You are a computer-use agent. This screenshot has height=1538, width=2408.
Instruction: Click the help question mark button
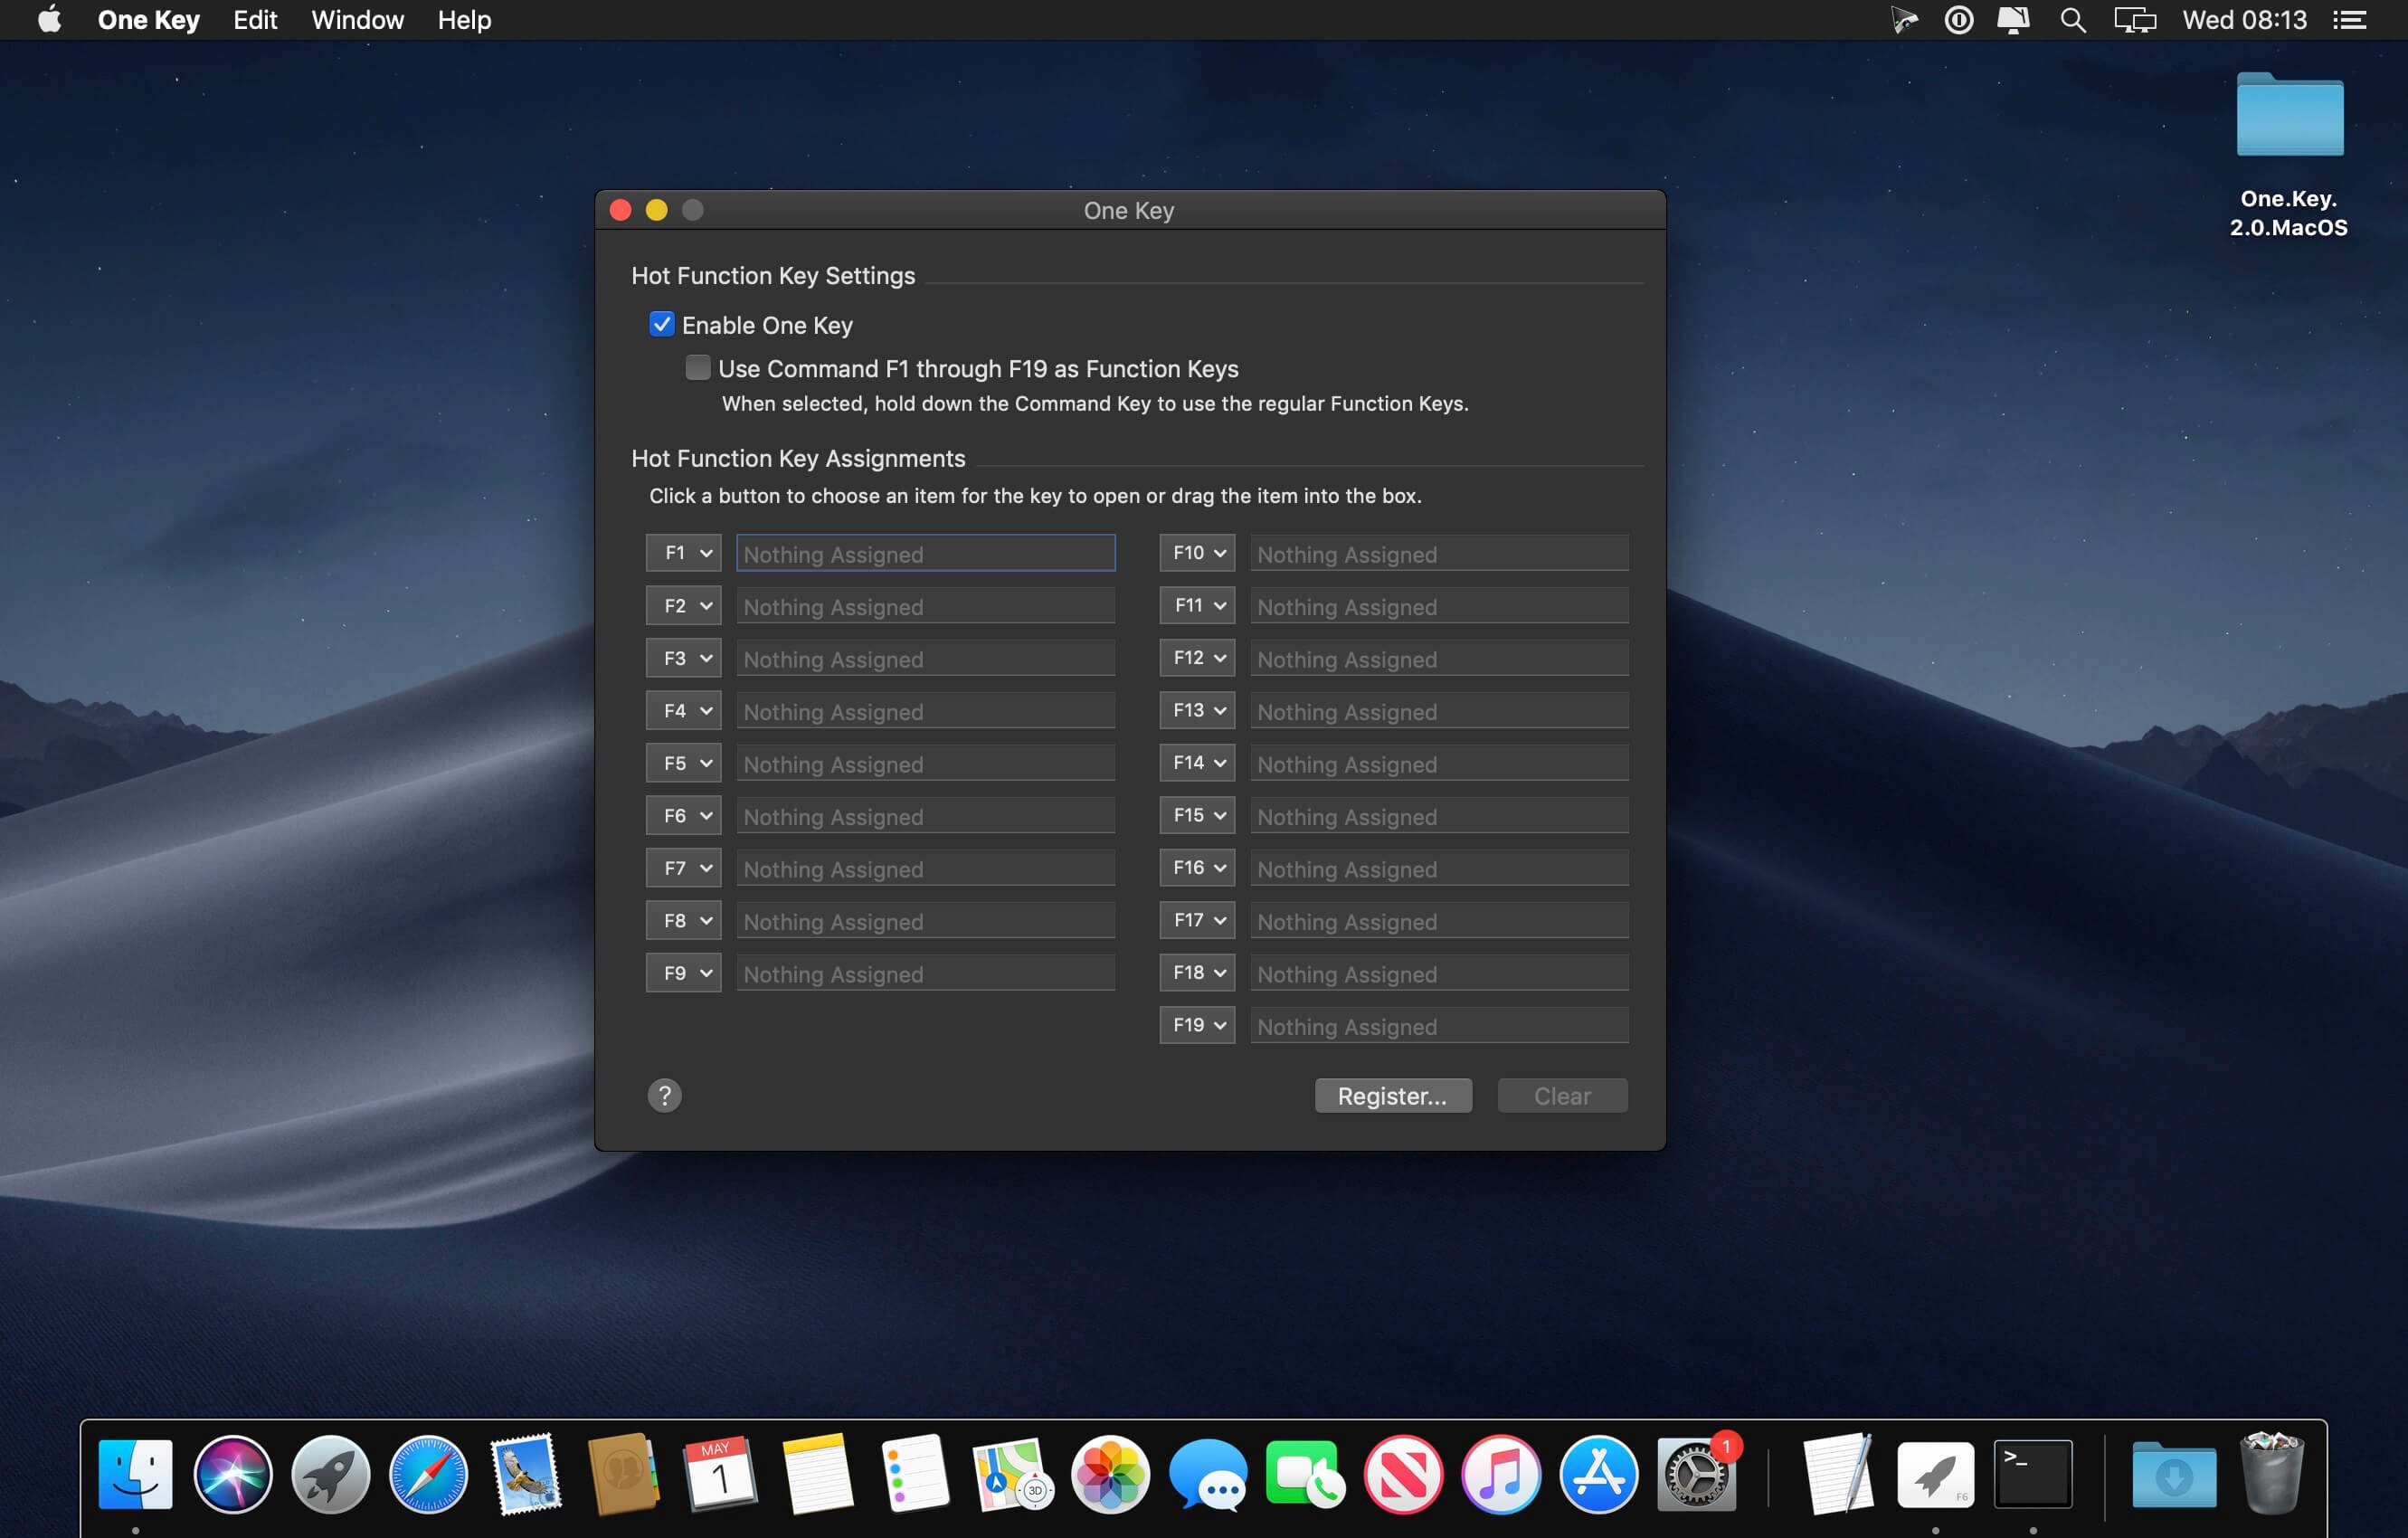(x=664, y=1095)
